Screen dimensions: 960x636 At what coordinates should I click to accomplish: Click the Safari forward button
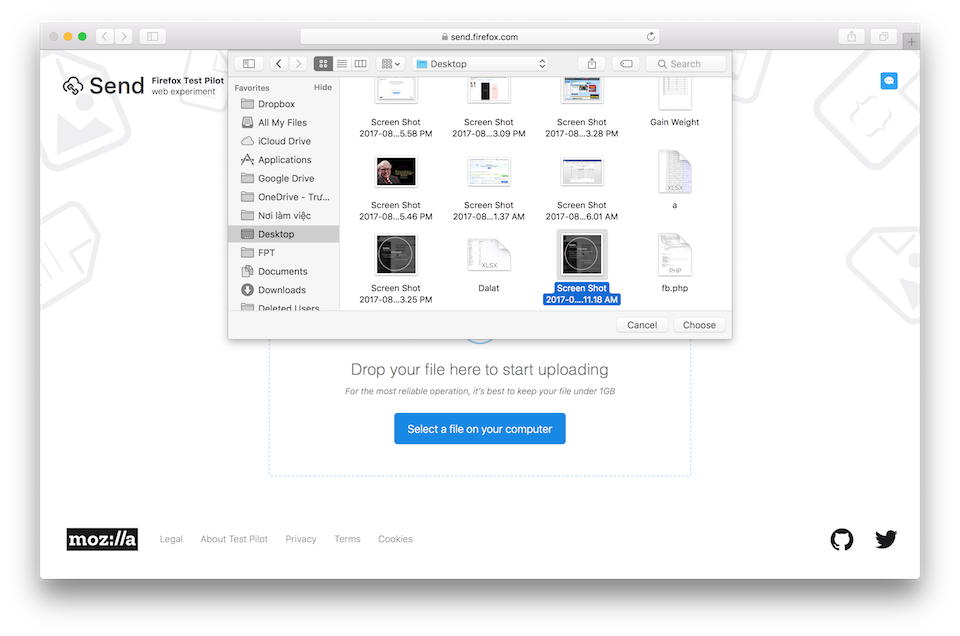124,37
